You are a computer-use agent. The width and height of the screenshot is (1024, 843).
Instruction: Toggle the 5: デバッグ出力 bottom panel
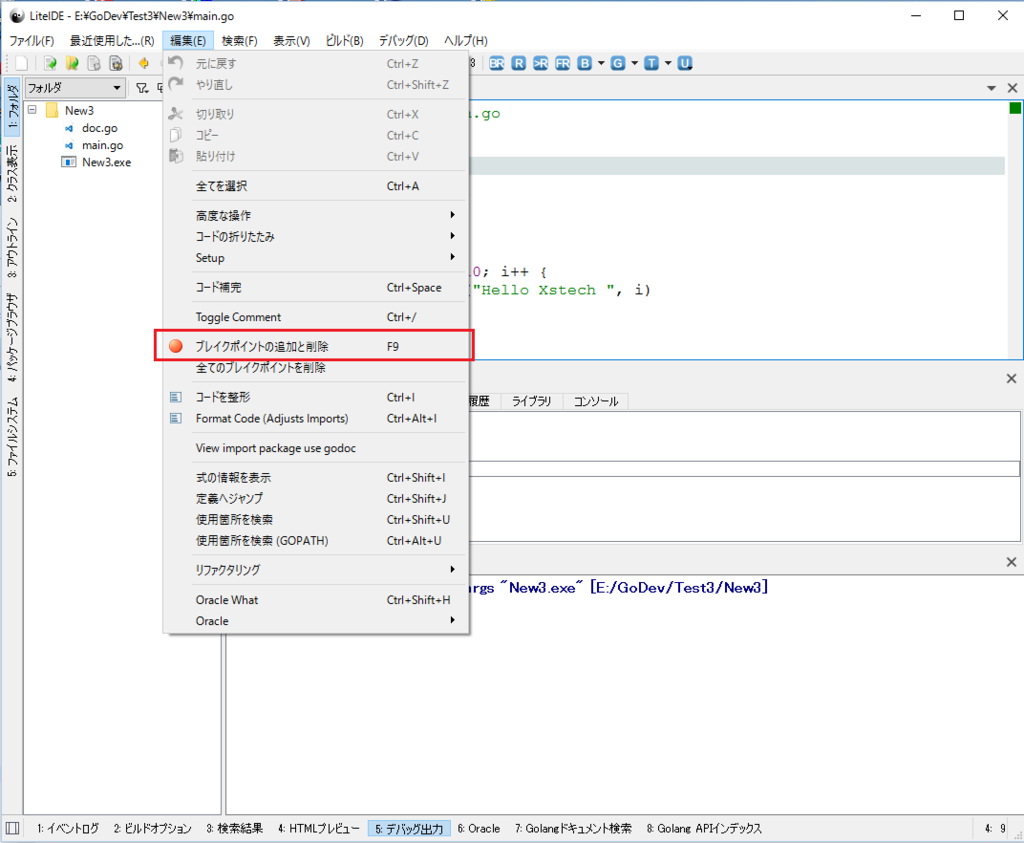coord(409,829)
